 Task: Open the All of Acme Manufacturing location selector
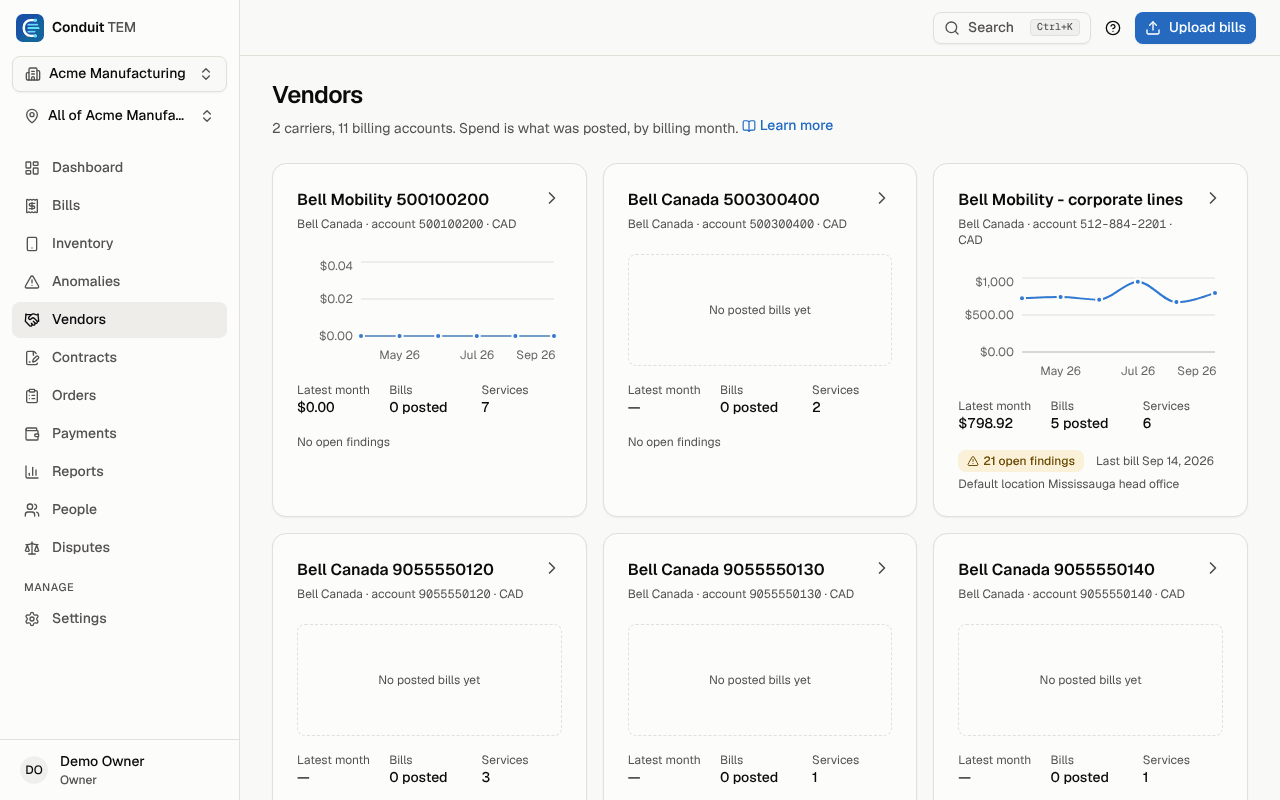pos(119,116)
